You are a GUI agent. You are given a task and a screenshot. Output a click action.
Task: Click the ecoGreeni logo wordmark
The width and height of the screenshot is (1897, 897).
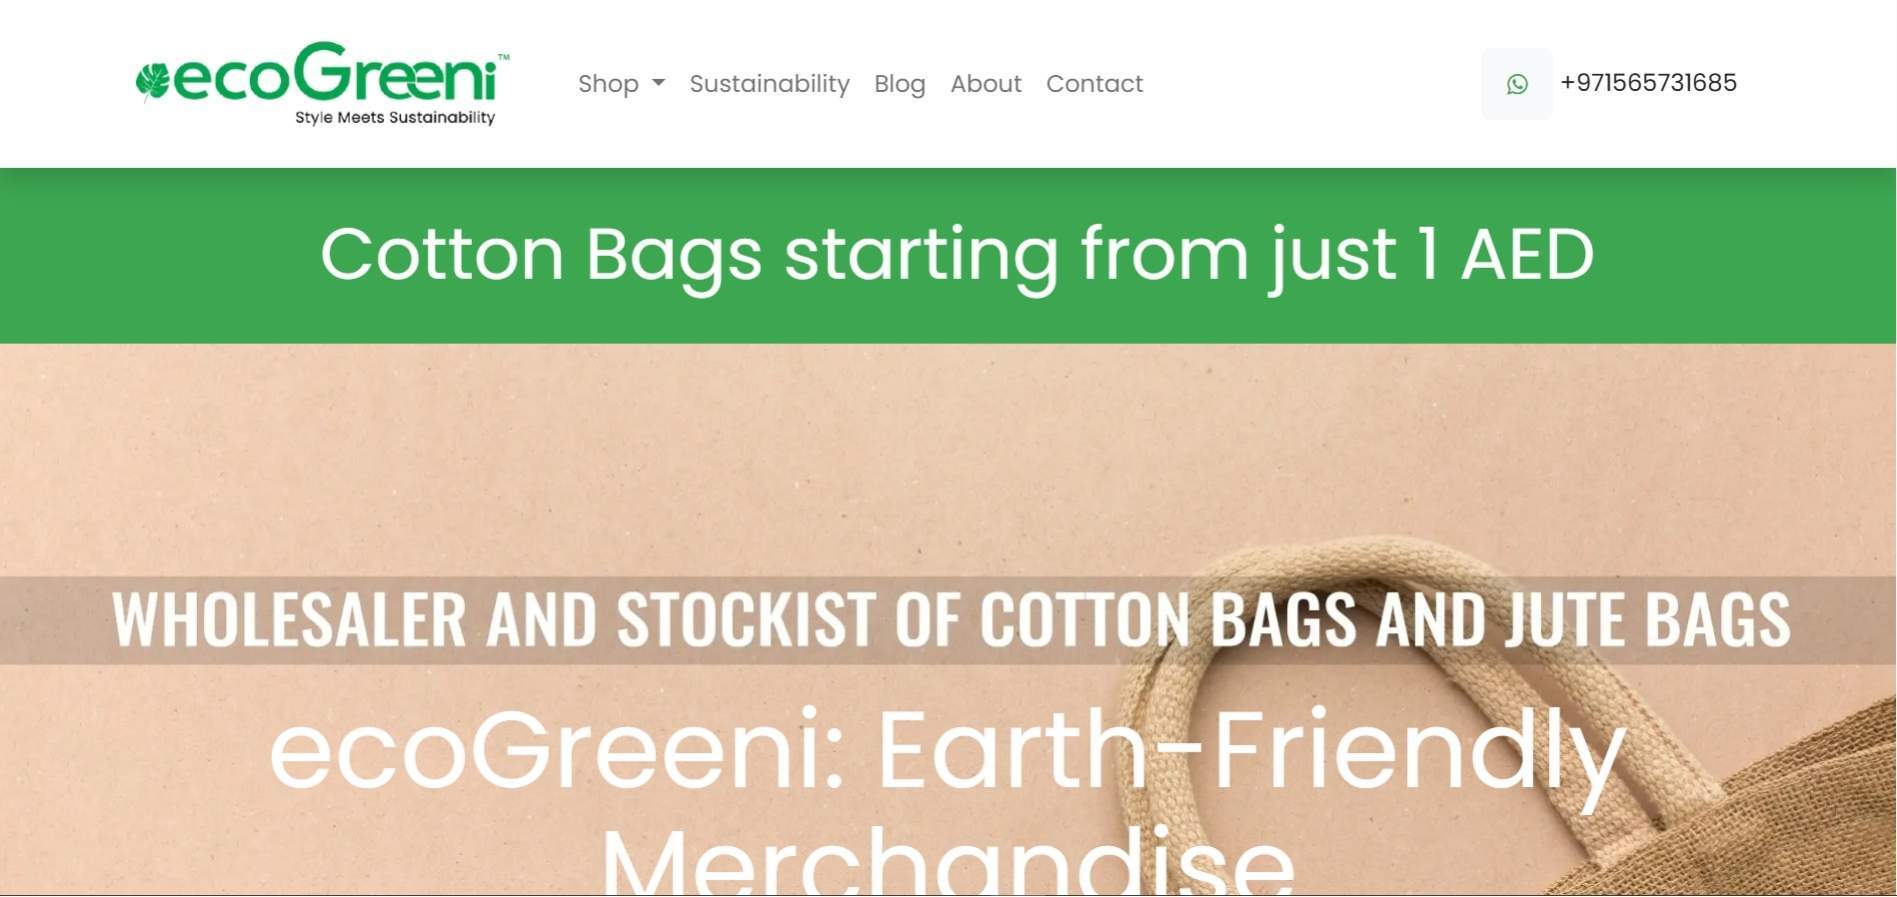click(x=335, y=73)
